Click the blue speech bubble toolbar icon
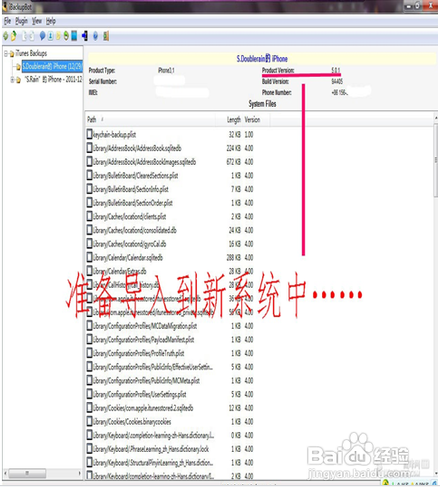Screen dimensions: 440x487 tap(42, 36)
